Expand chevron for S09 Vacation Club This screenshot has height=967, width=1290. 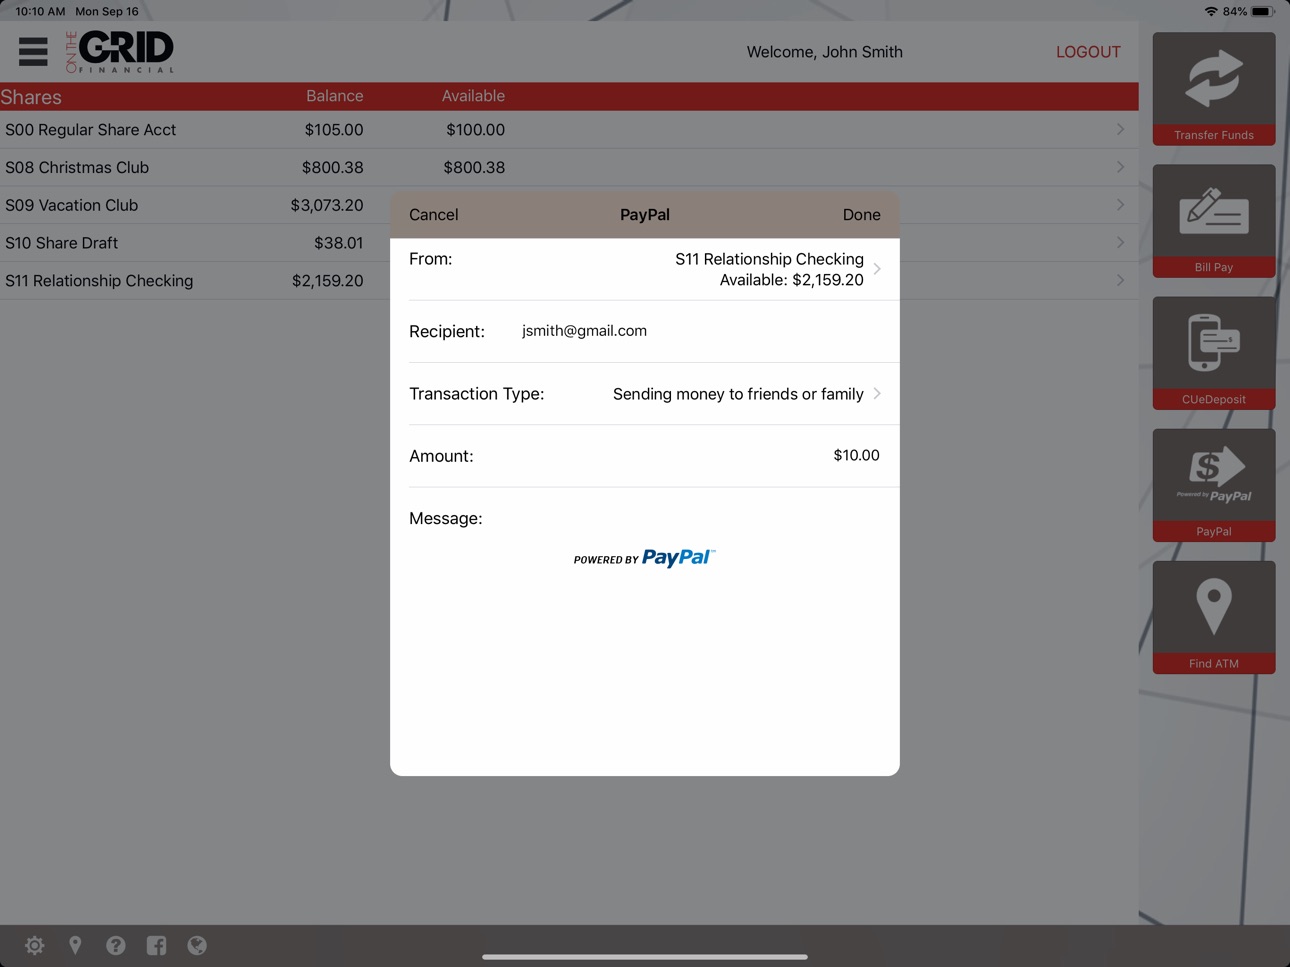point(1120,205)
